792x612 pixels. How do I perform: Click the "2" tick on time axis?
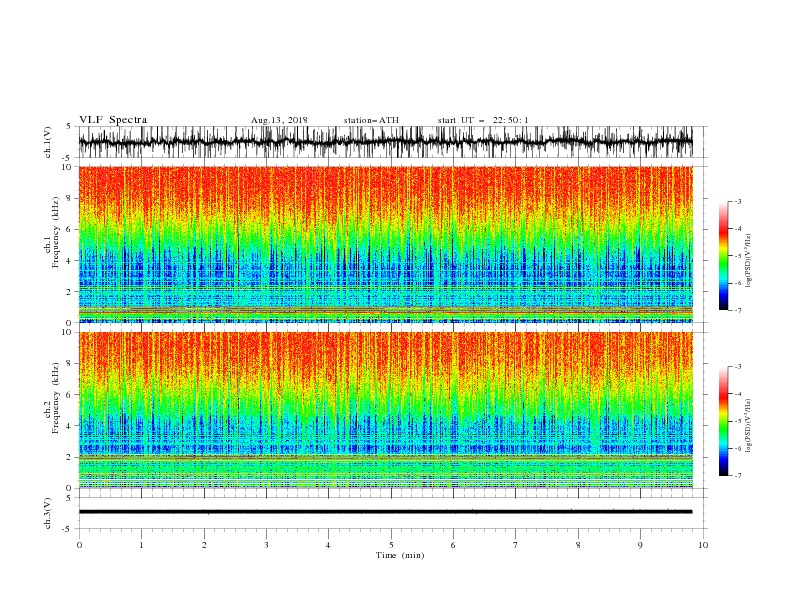tap(204, 545)
